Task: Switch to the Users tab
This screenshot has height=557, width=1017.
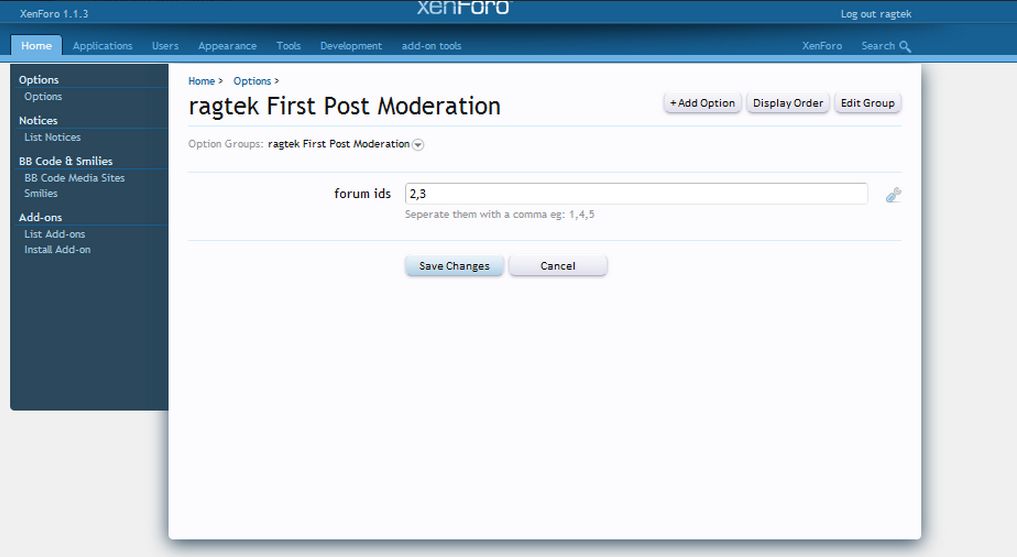Action: click(165, 46)
